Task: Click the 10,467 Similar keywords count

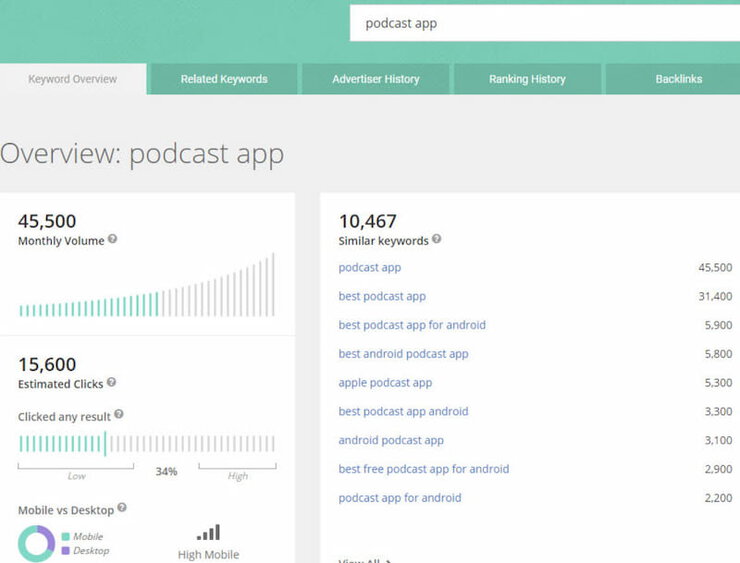Action: coord(368,221)
